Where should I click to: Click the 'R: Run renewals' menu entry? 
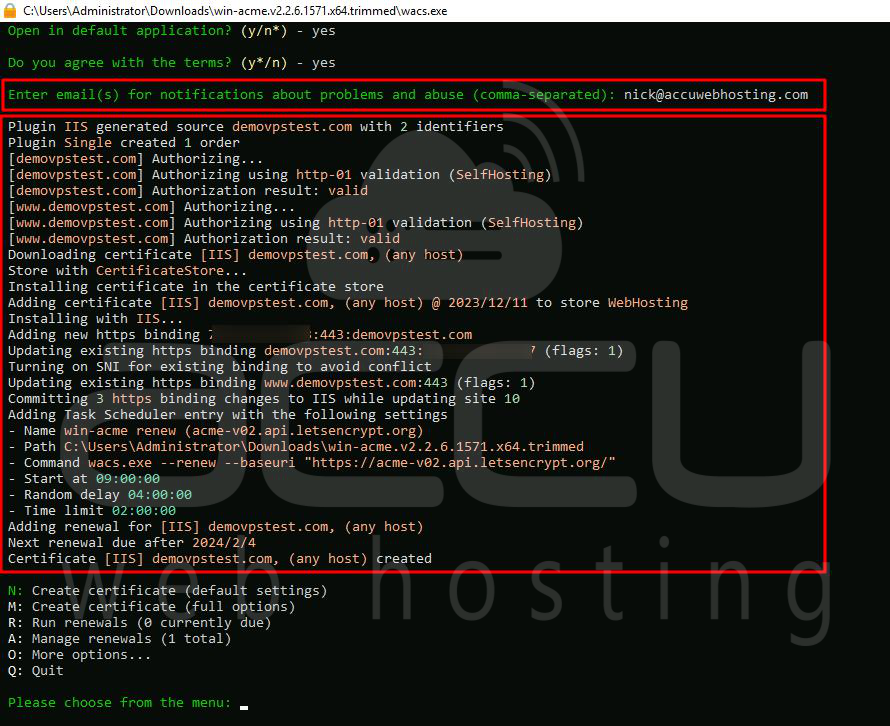tap(139, 623)
